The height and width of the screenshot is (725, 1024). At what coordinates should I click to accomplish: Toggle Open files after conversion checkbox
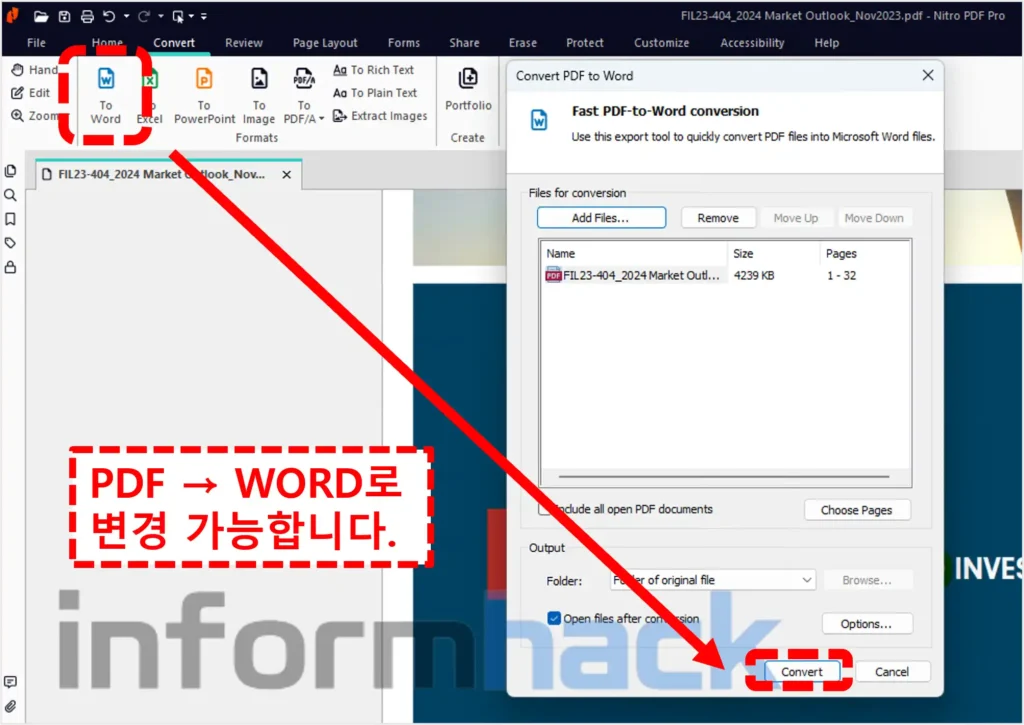555,619
